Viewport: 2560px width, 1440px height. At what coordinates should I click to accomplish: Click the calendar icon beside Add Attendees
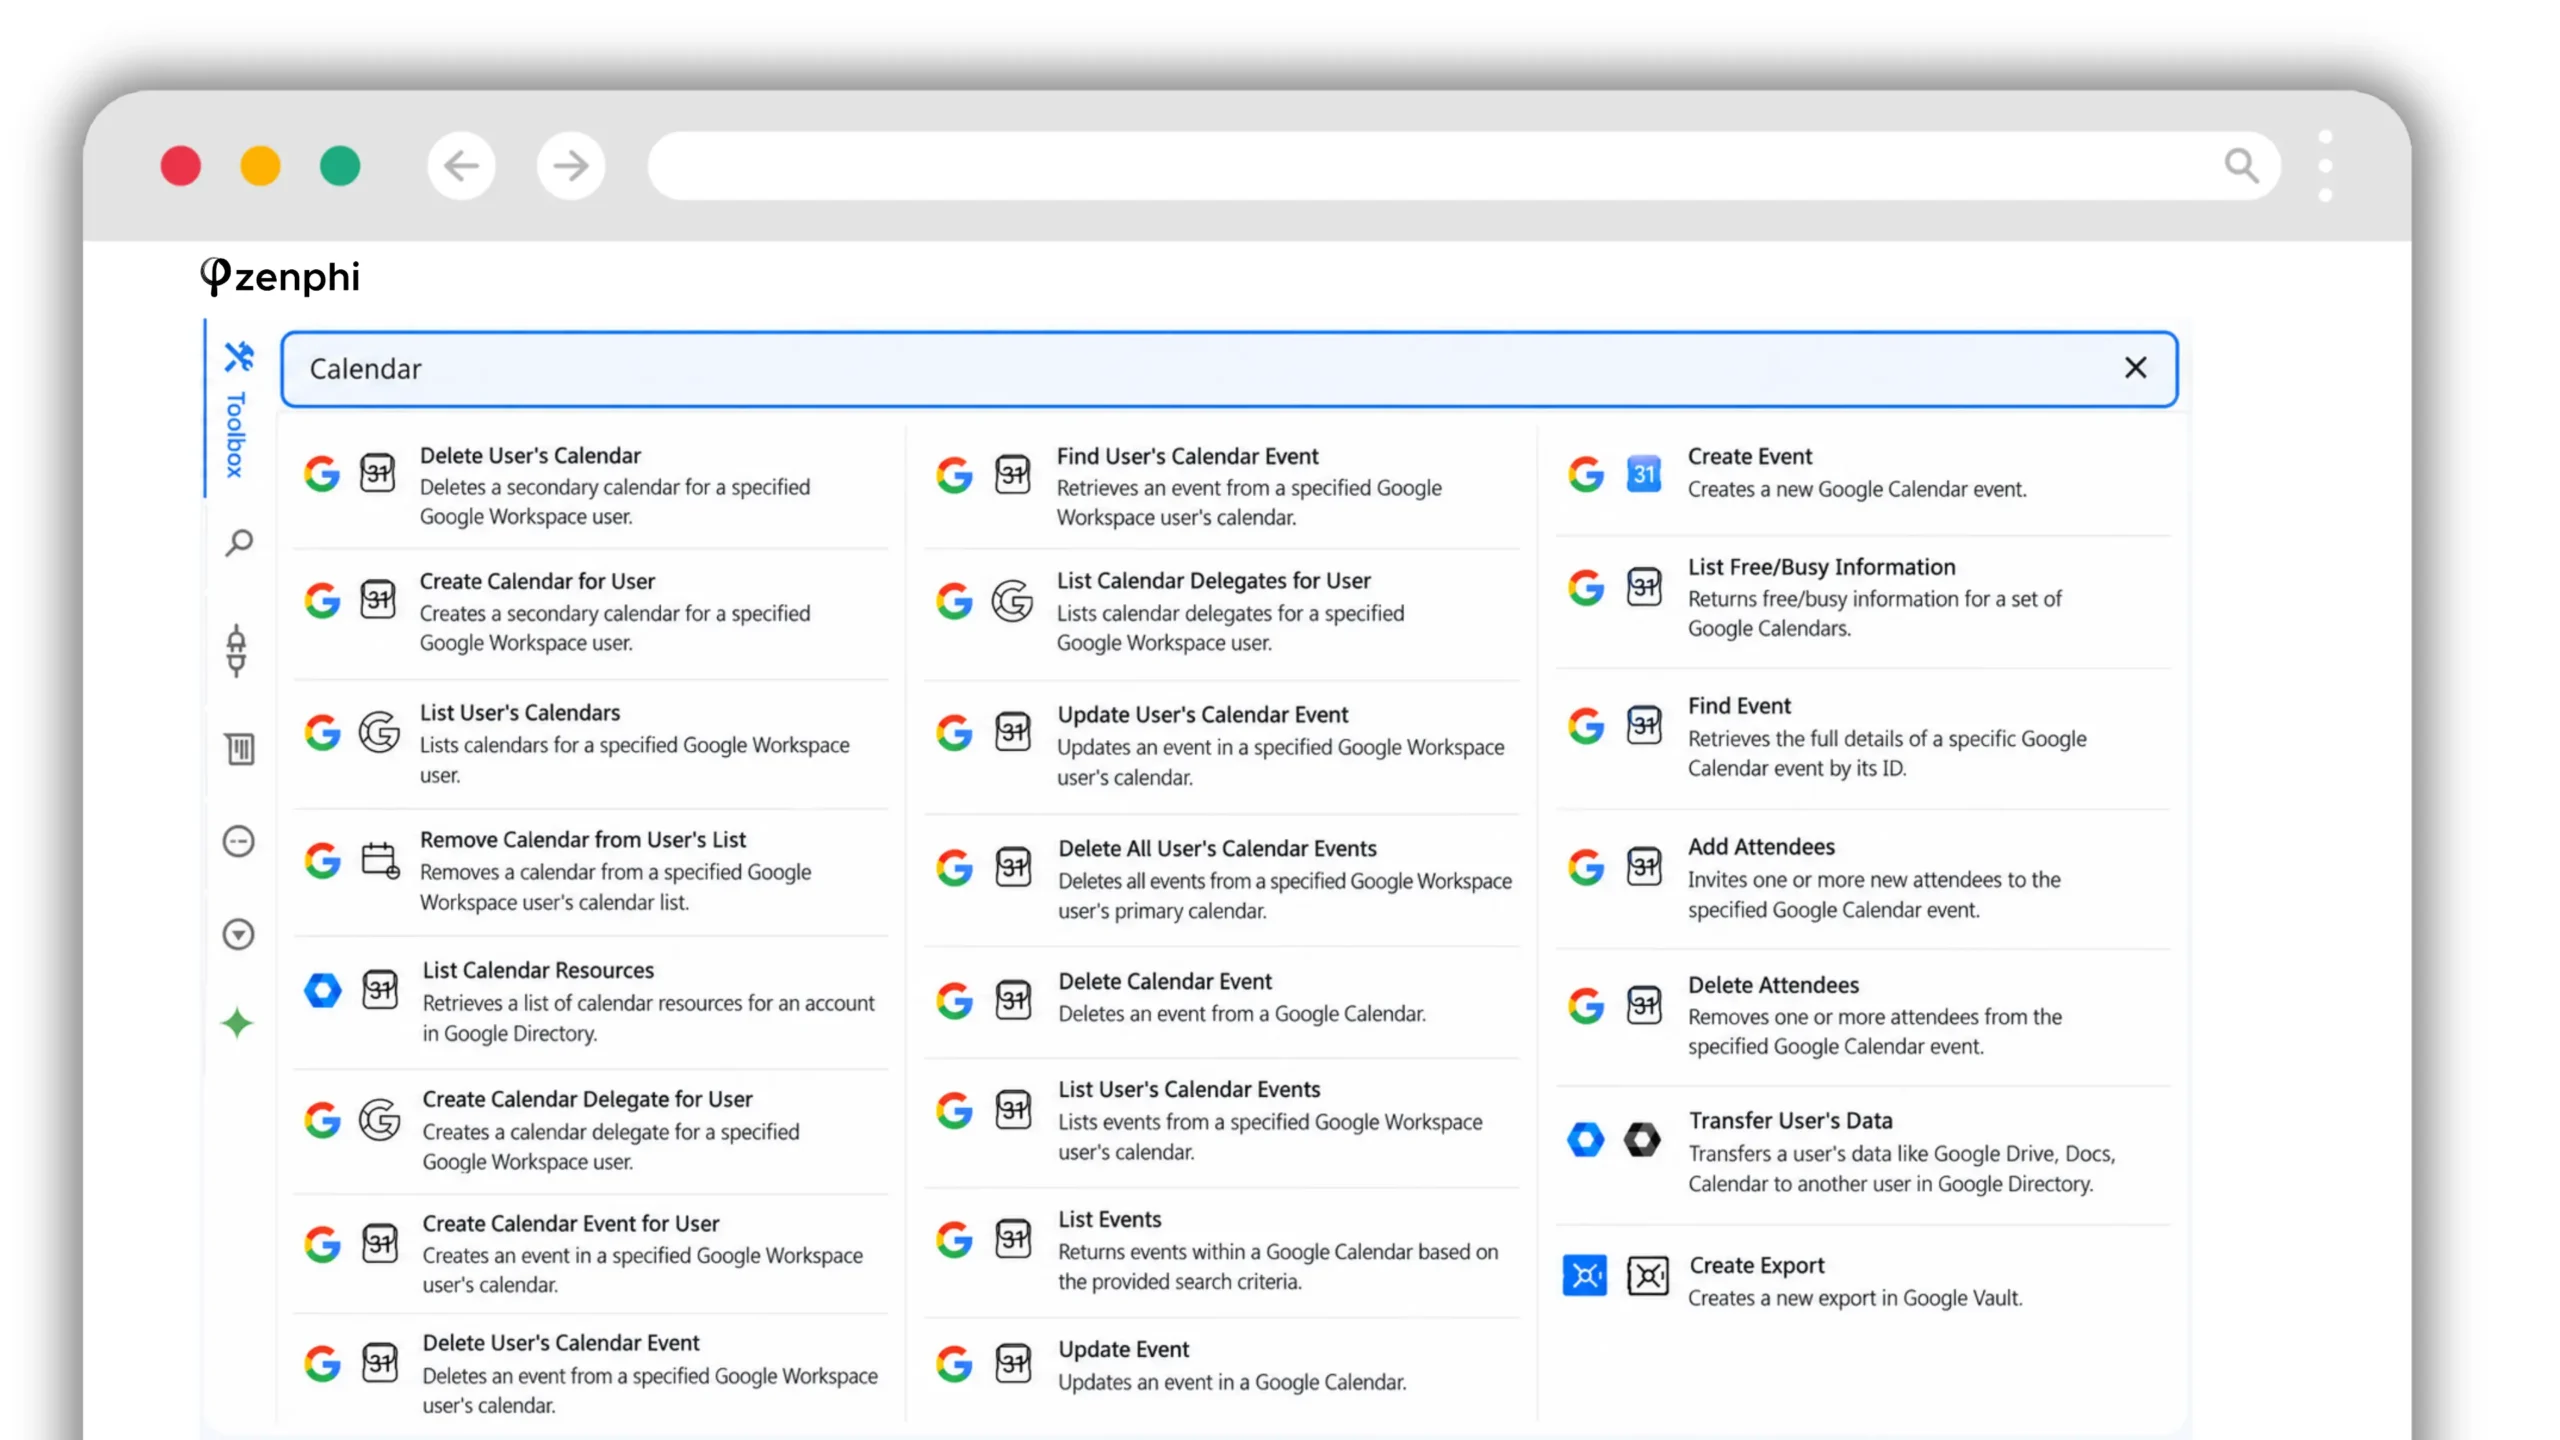click(1644, 866)
